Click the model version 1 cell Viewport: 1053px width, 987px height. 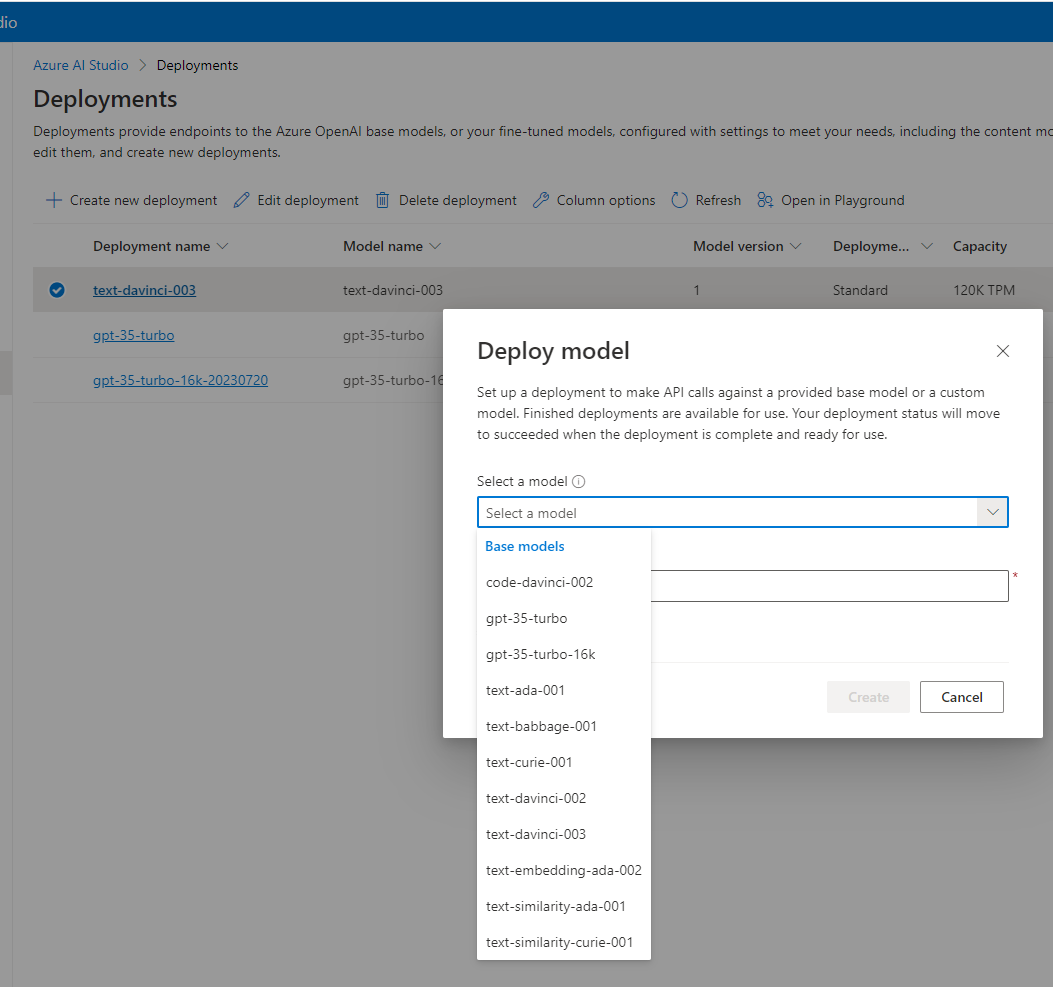pos(696,290)
